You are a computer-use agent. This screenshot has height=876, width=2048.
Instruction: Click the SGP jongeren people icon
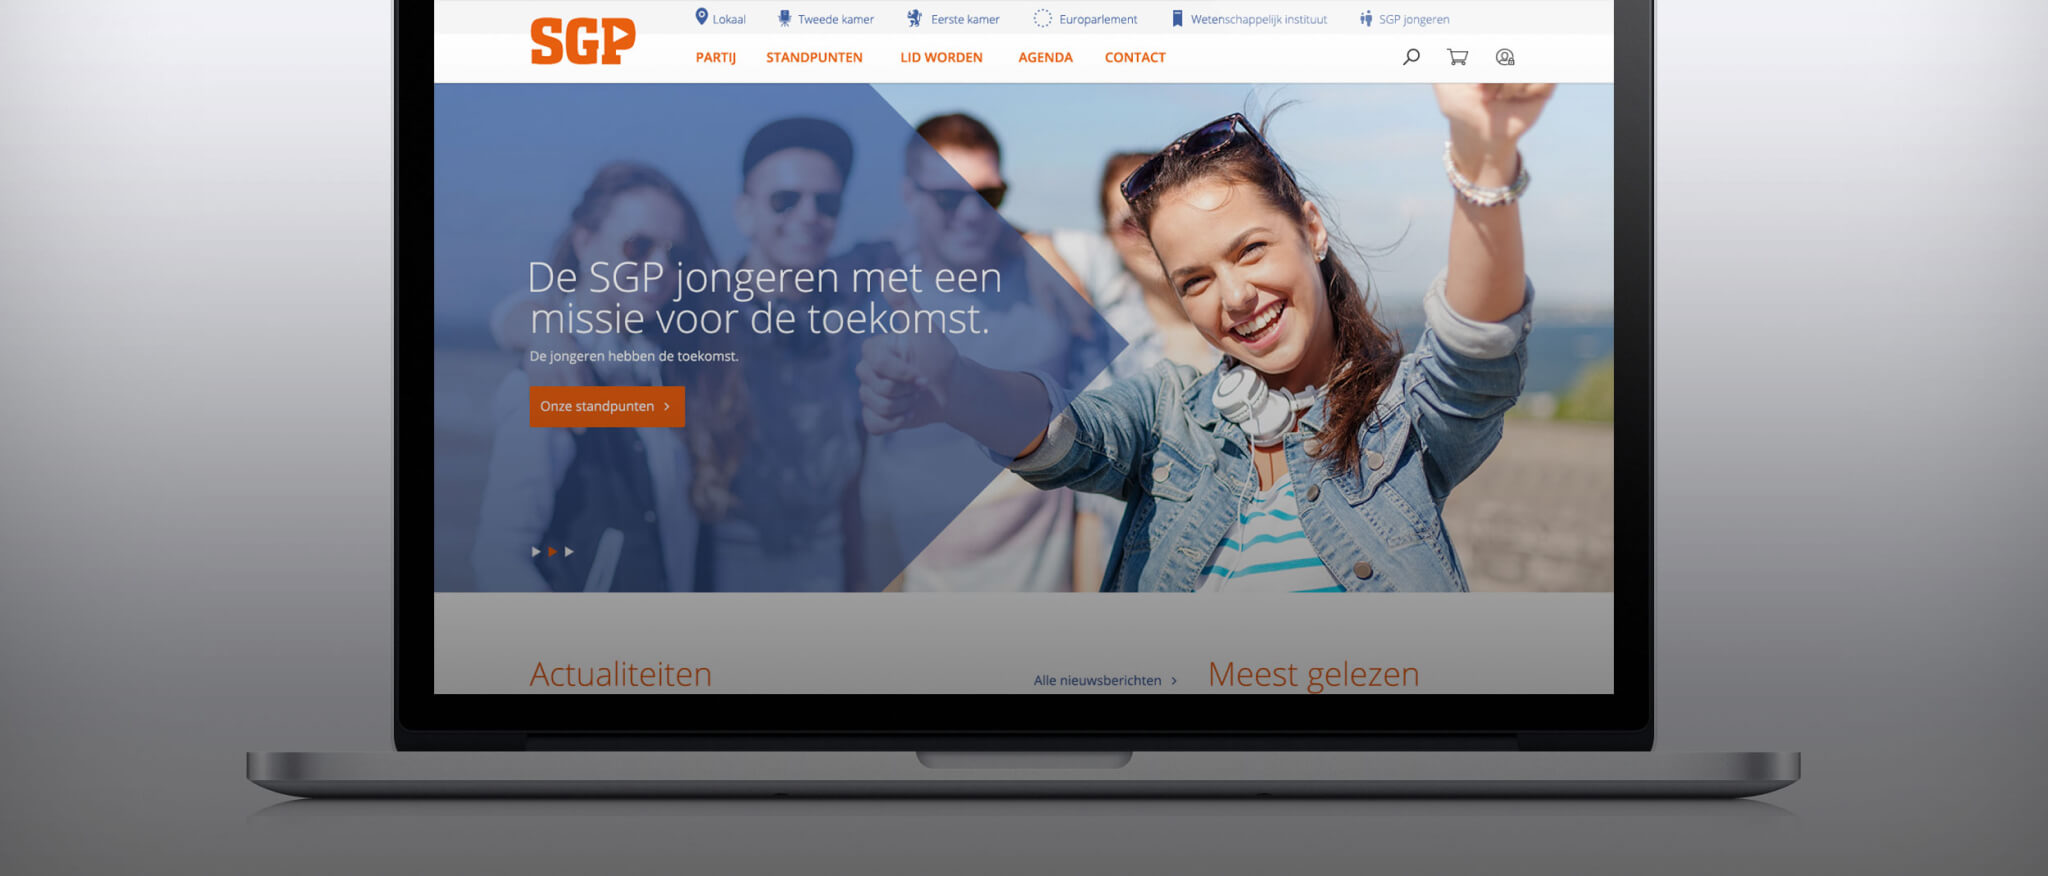click(x=1366, y=18)
